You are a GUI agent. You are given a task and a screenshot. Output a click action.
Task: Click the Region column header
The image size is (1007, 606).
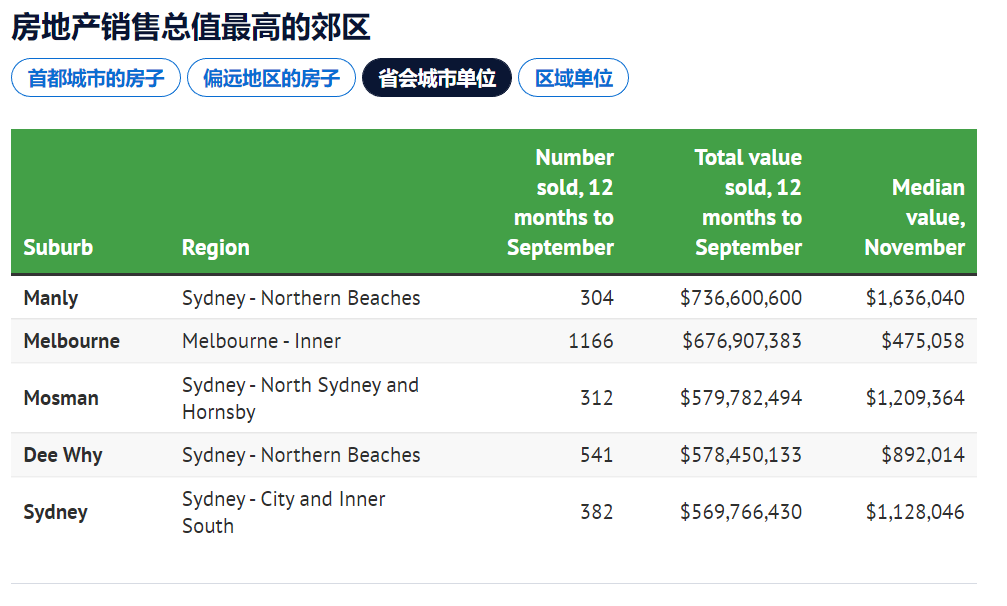(216, 248)
